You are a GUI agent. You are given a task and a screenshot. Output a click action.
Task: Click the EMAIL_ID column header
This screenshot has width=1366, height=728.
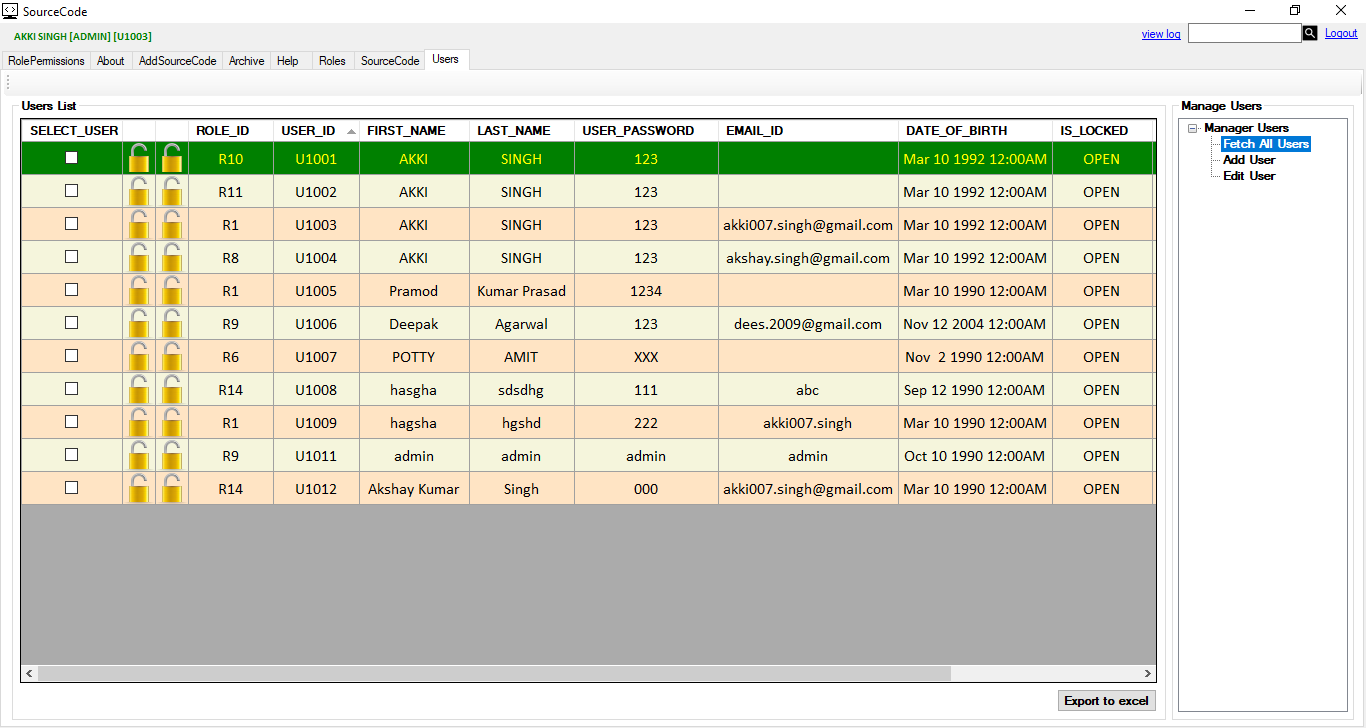[808, 131]
